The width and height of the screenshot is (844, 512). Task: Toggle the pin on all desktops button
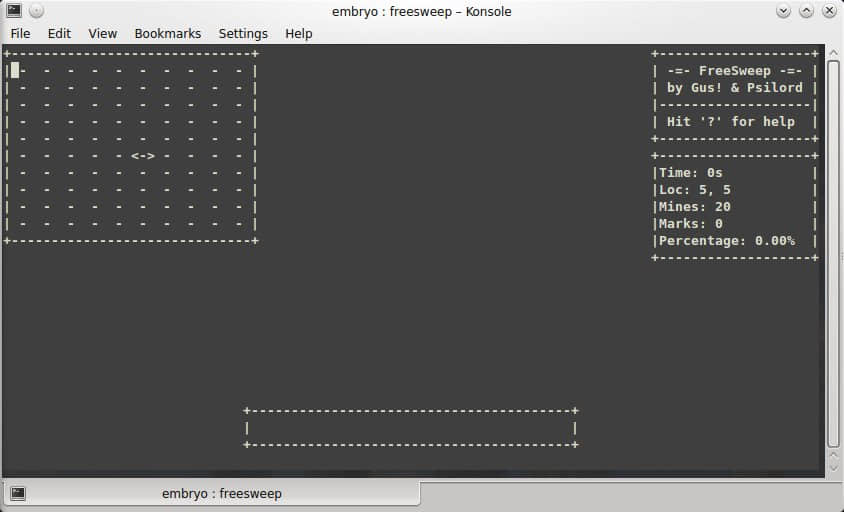[38, 11]
